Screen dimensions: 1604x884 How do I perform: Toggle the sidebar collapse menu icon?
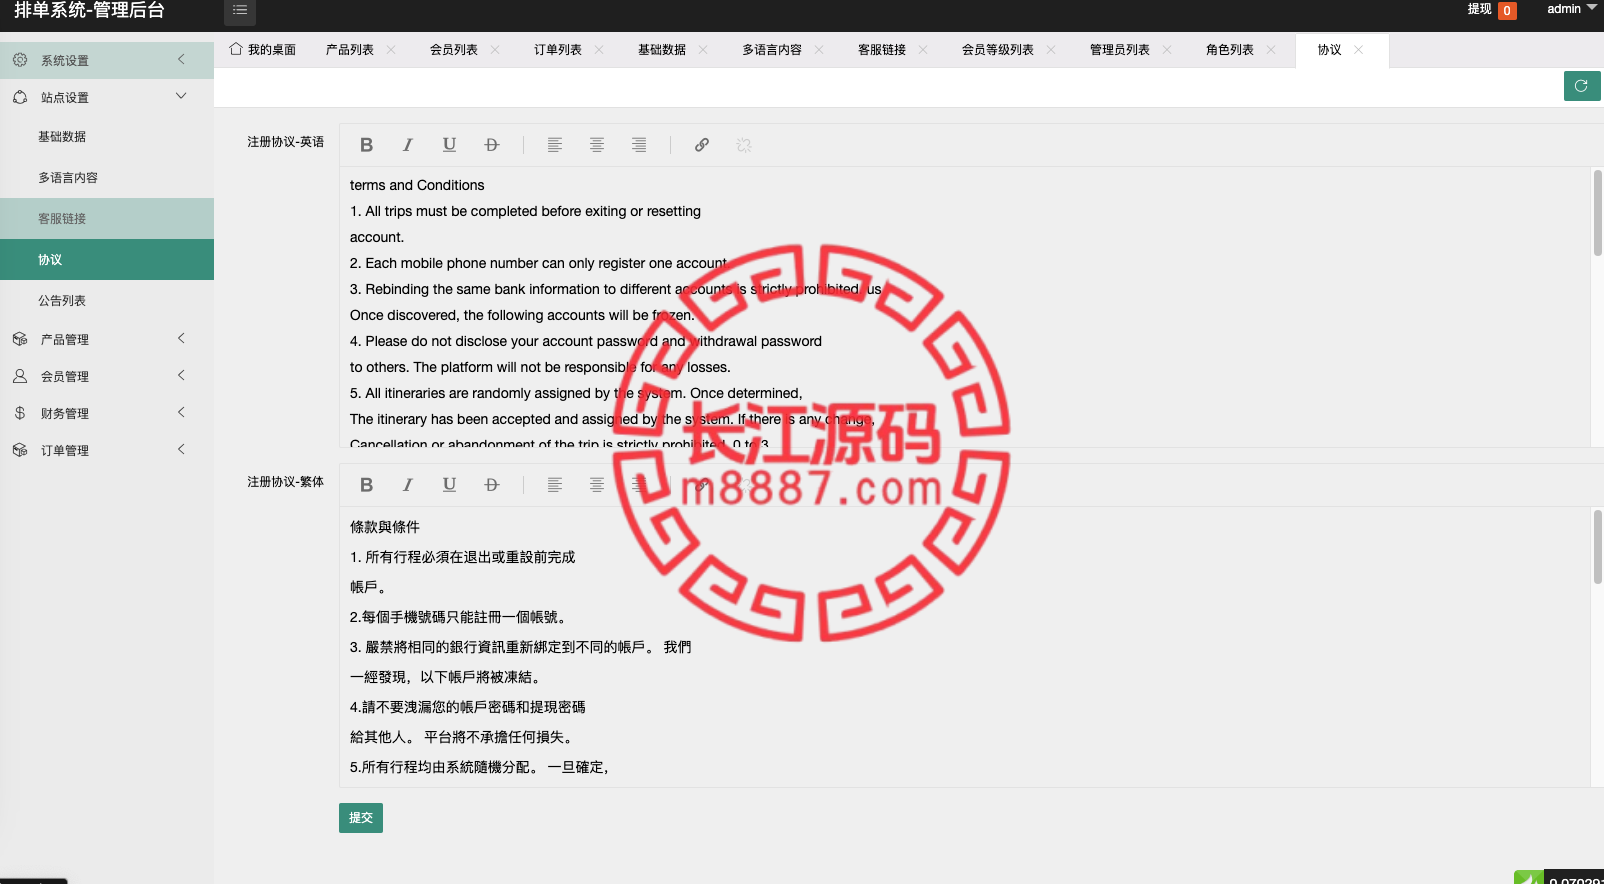(239, 10)
